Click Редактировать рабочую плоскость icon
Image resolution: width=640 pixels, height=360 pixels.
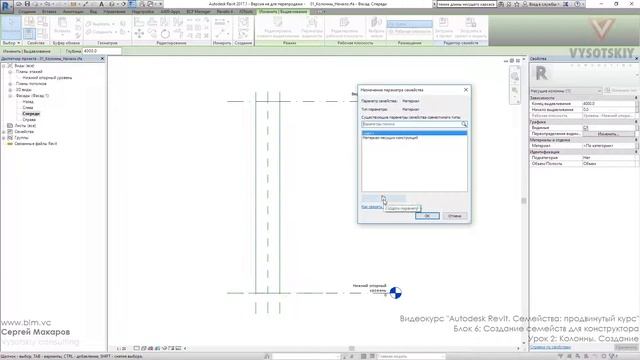point(344,27)
